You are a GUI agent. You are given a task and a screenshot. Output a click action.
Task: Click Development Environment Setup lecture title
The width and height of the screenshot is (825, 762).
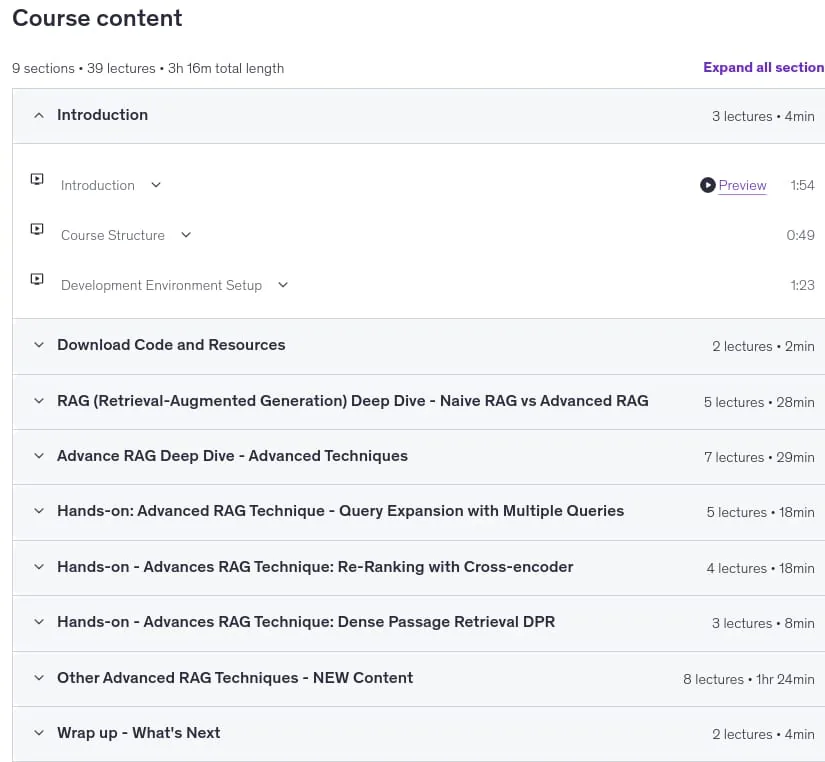pyautogui.click(x=161, y=285)
